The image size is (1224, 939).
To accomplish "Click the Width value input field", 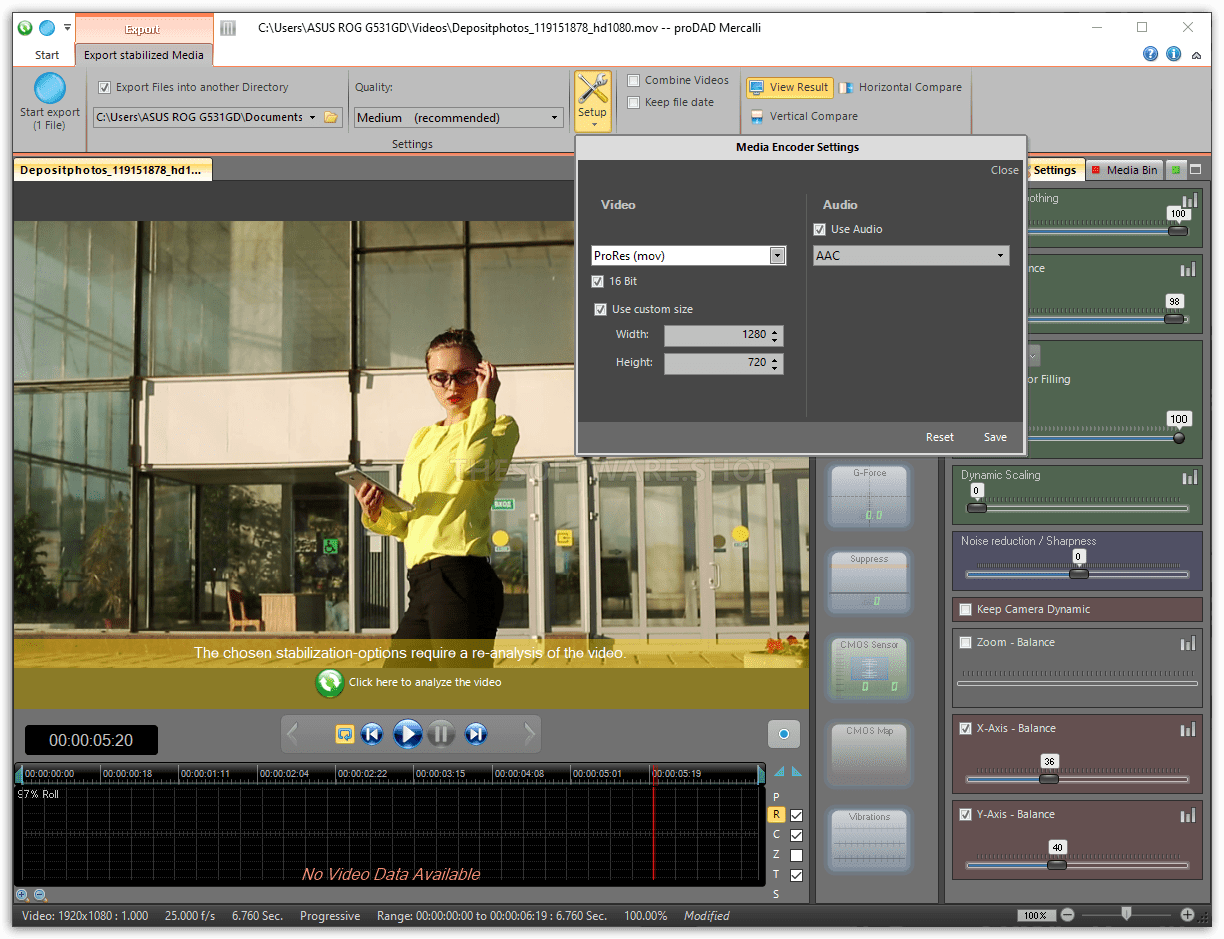I will point(718,335).
